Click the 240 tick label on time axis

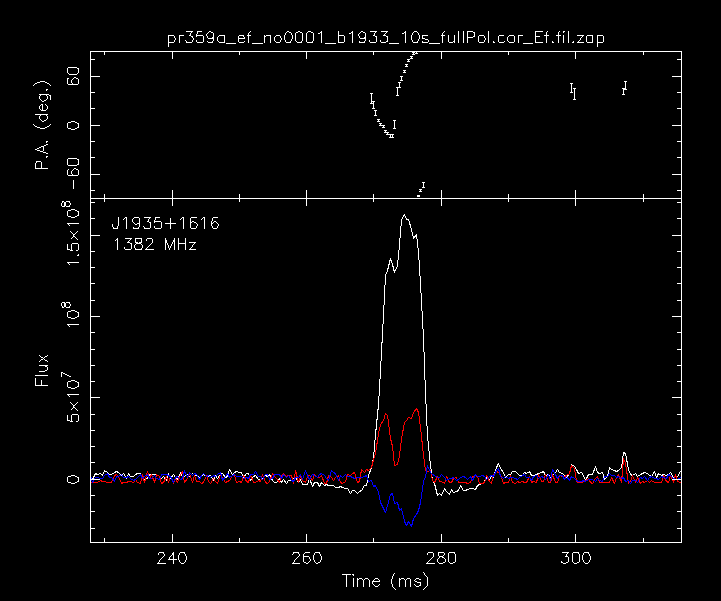tap(172, 557)
